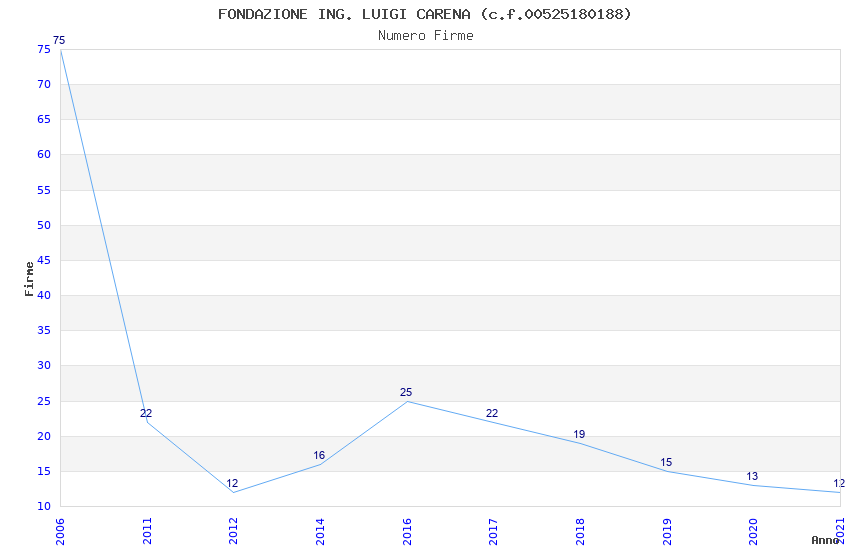
Task: Click y-axis tick value 25
Action: click(44, 402)
